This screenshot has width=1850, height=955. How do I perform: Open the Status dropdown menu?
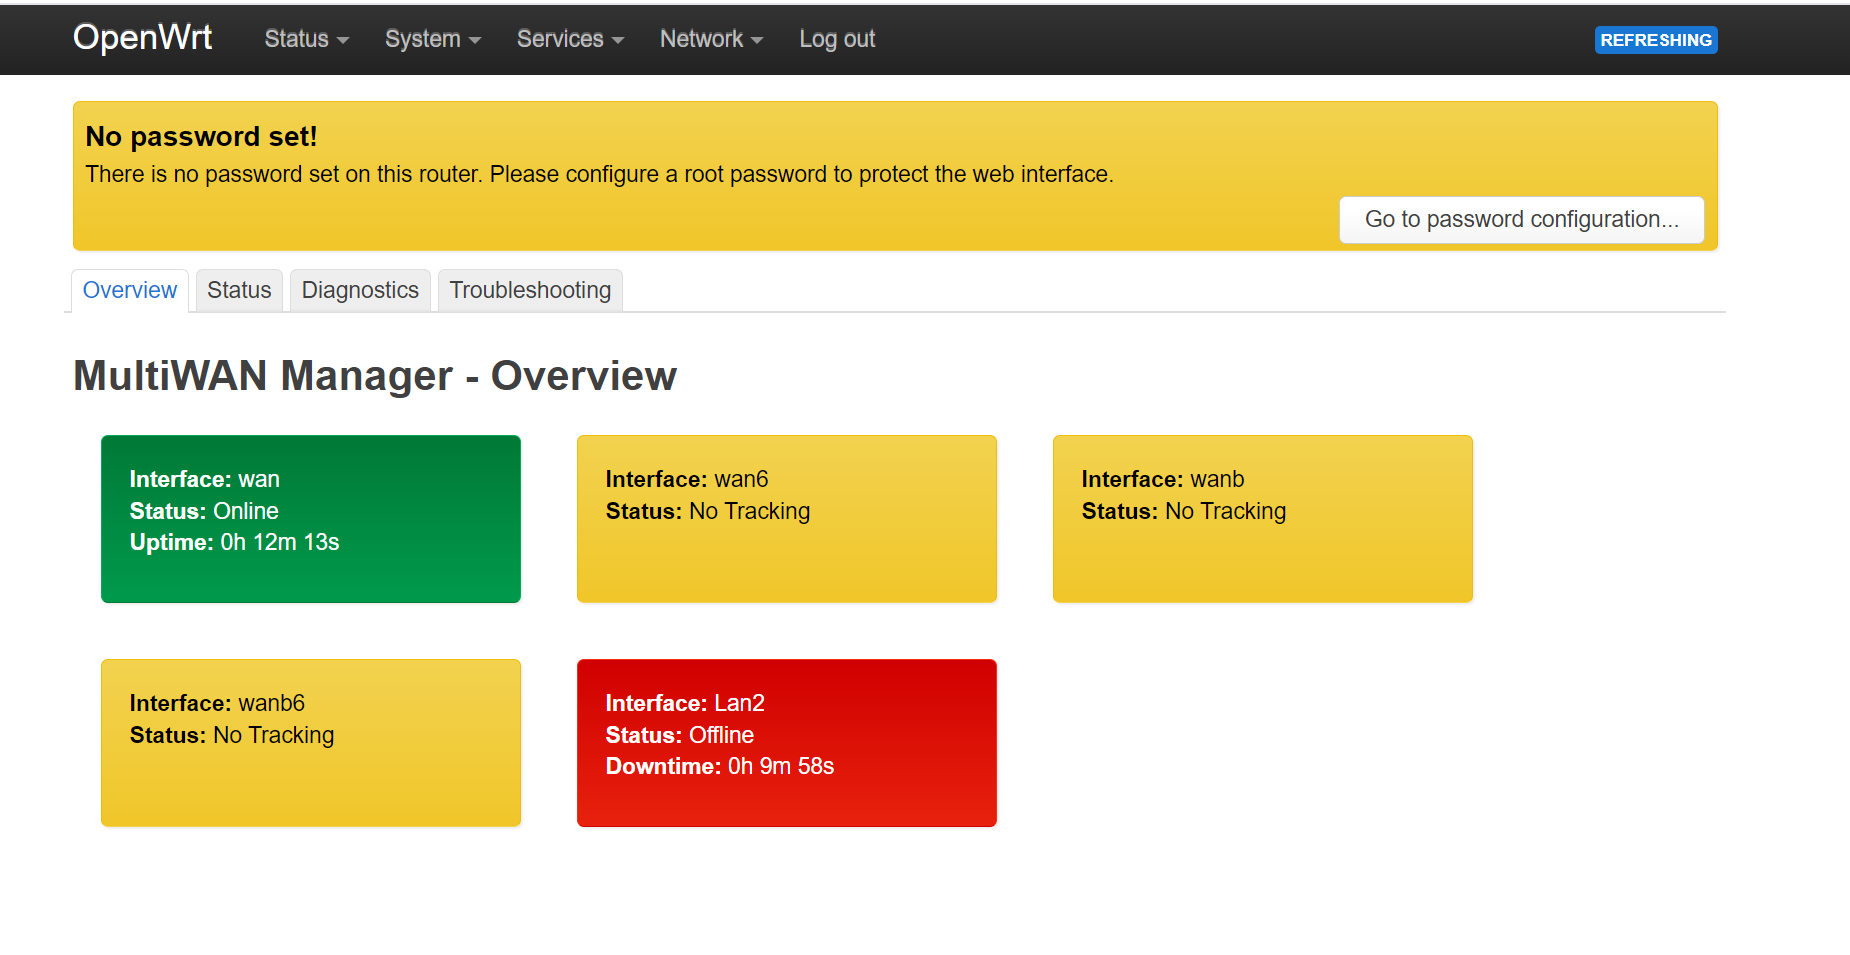point(306,39)
